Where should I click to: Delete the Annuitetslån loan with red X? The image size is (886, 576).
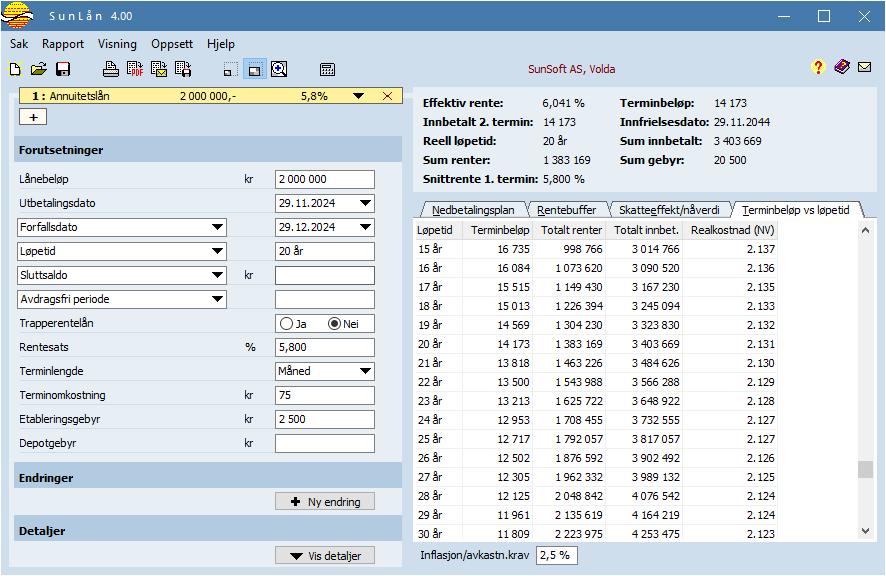(387, 96)
